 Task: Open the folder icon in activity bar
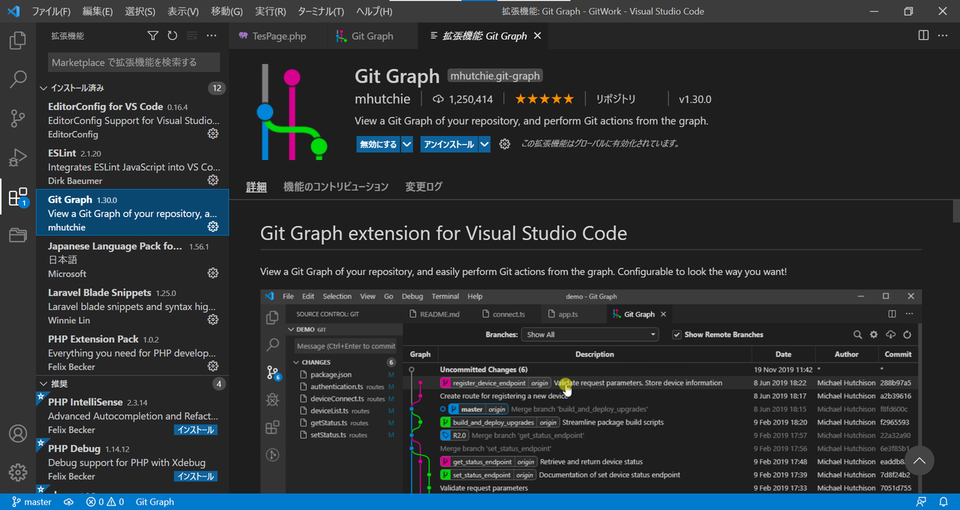(x=18, y=235)
